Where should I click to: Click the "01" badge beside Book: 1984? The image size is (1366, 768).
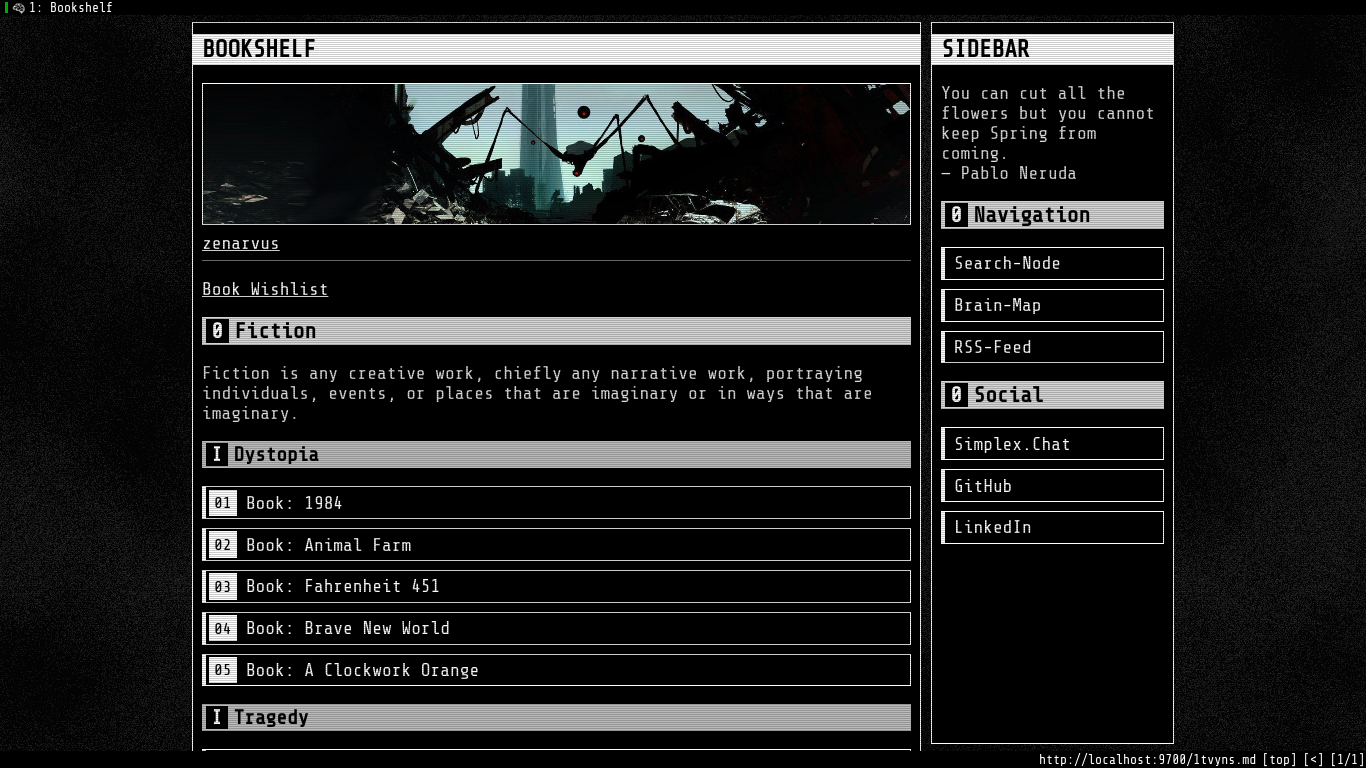[222, 503]
